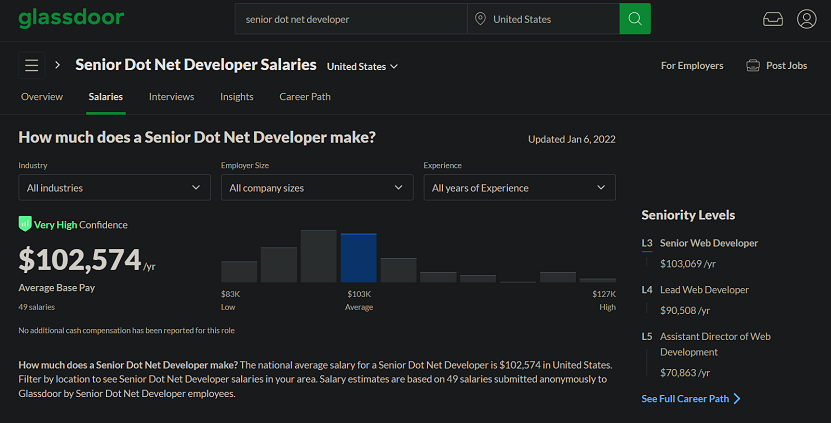Switch to the Interviews tab
831x423 pixels.
(x=171, y=96)
